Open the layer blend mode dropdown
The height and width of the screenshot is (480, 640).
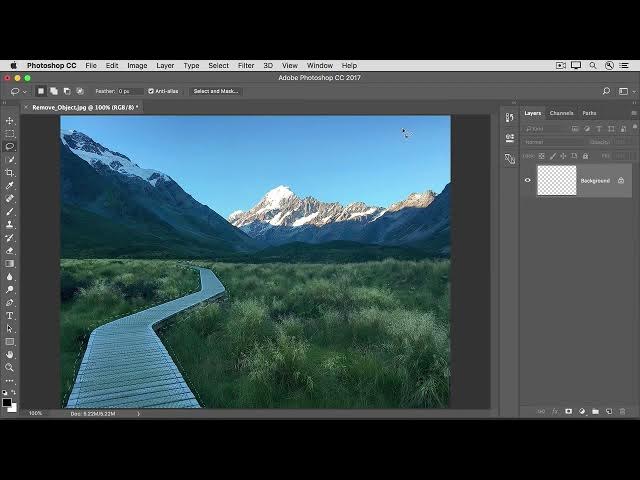(x=555, y=142)
